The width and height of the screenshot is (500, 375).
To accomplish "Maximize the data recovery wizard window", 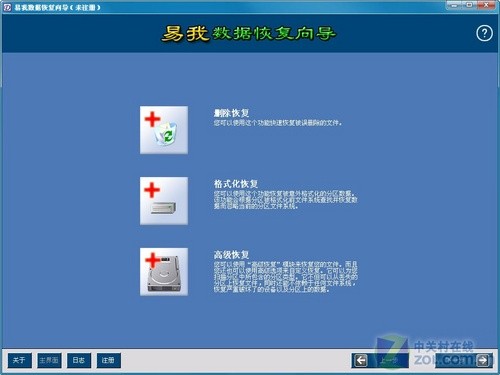I will pos(469,5).
